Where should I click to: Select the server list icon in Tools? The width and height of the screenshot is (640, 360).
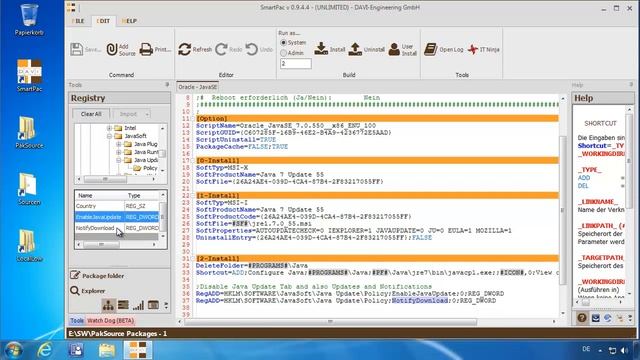pos(123,305)
